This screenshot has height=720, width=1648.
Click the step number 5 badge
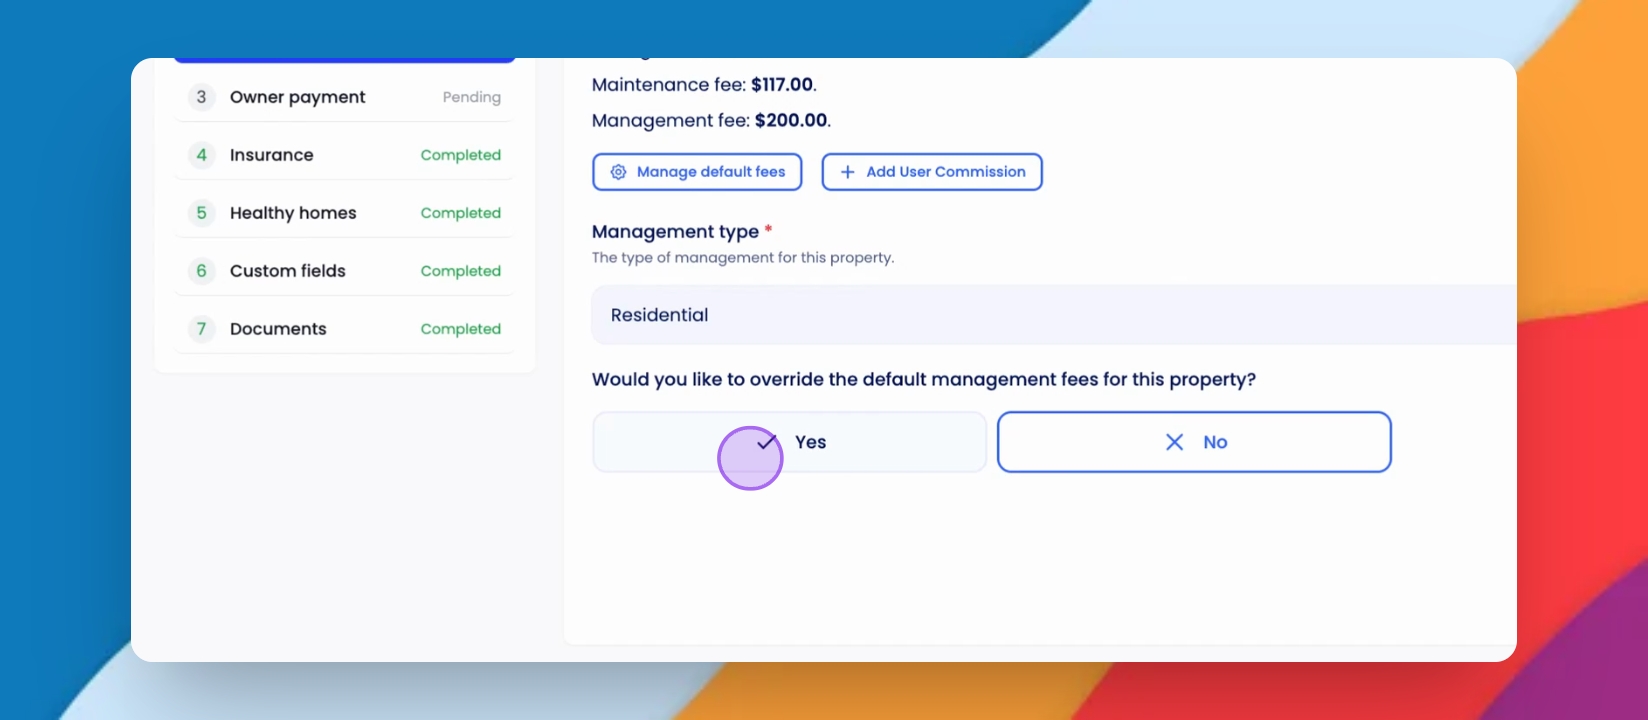(x=201, y=213)
